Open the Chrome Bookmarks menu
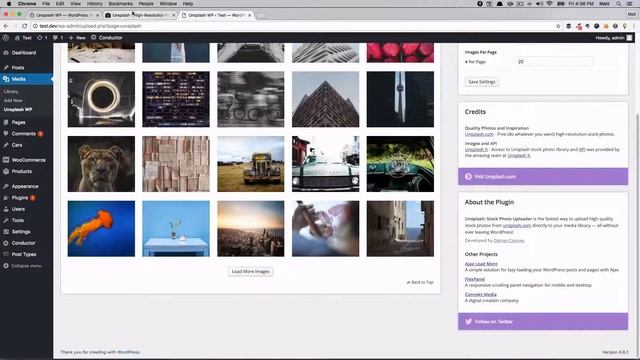Viewport: 640px width, 360px height. click(x=120, y=4)
